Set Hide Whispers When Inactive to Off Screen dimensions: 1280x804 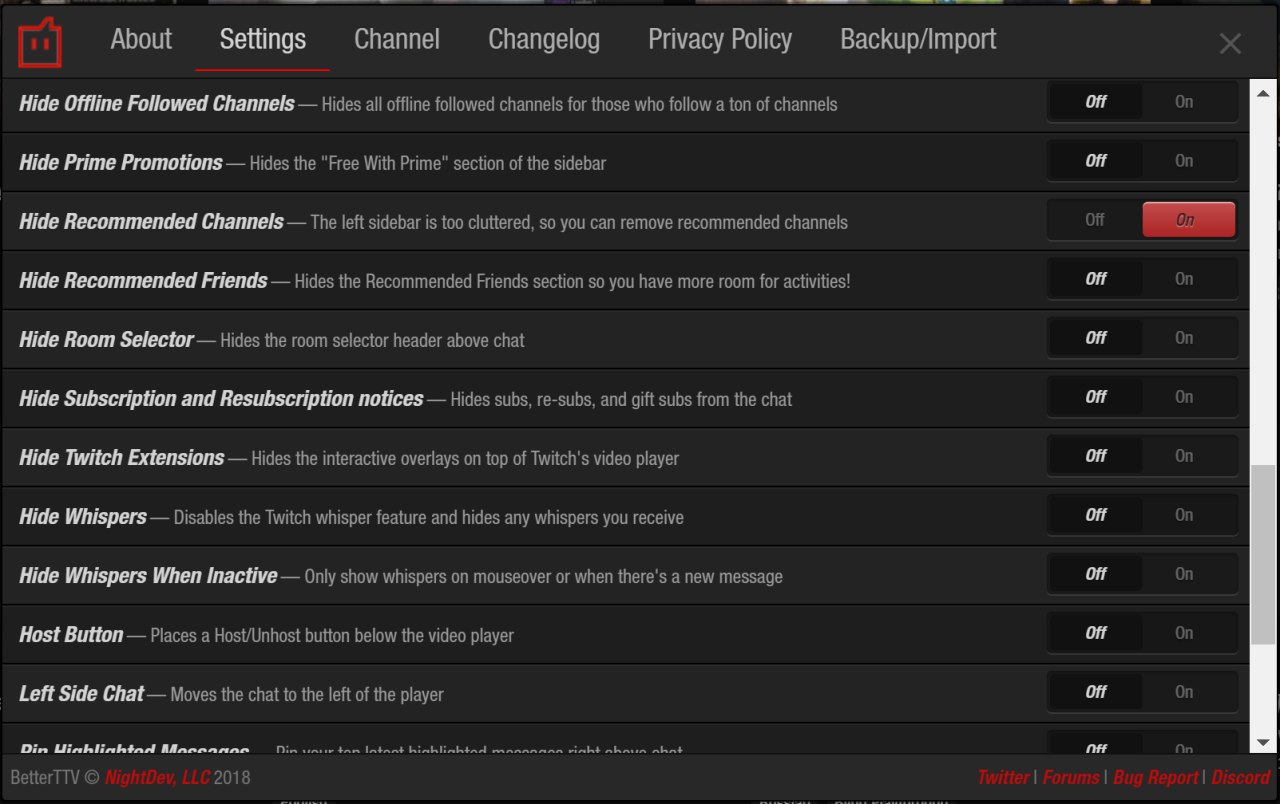point(1096,574)
